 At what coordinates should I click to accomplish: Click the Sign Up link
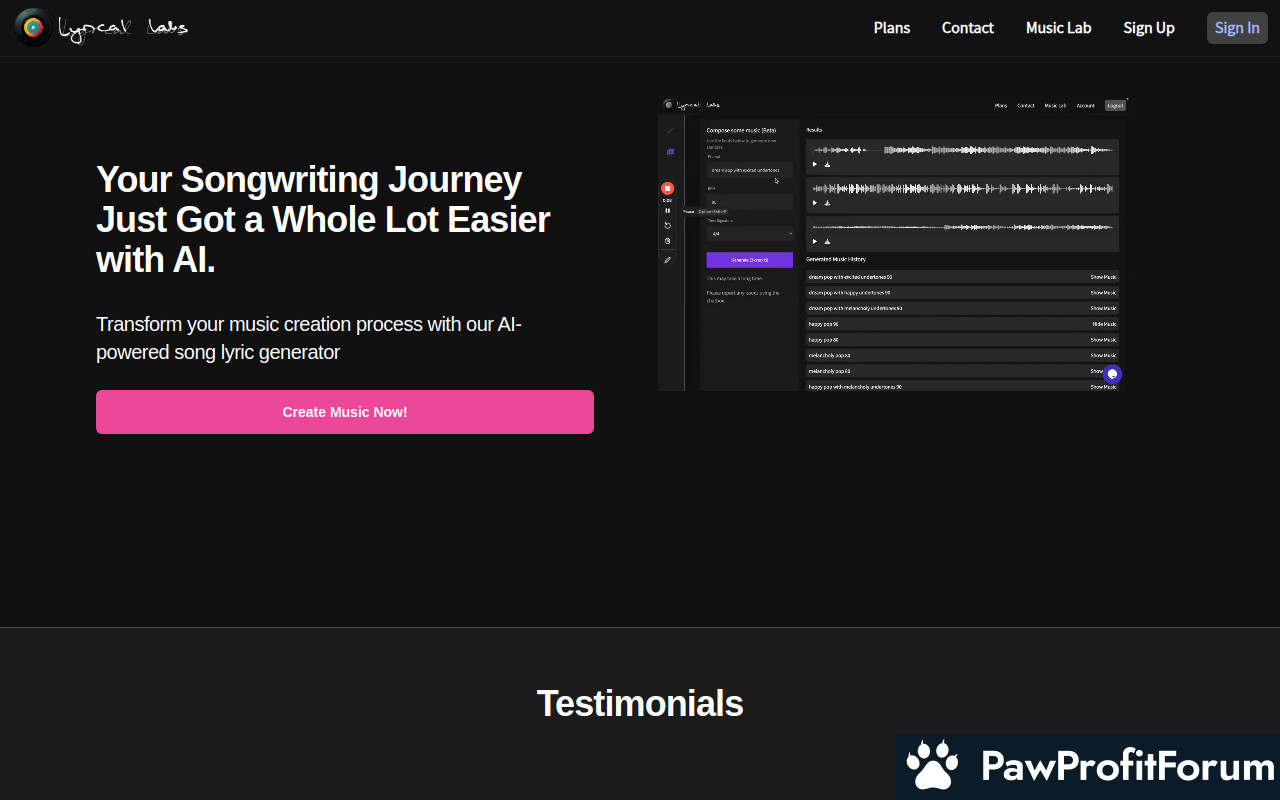click(x=1148, y=28)
